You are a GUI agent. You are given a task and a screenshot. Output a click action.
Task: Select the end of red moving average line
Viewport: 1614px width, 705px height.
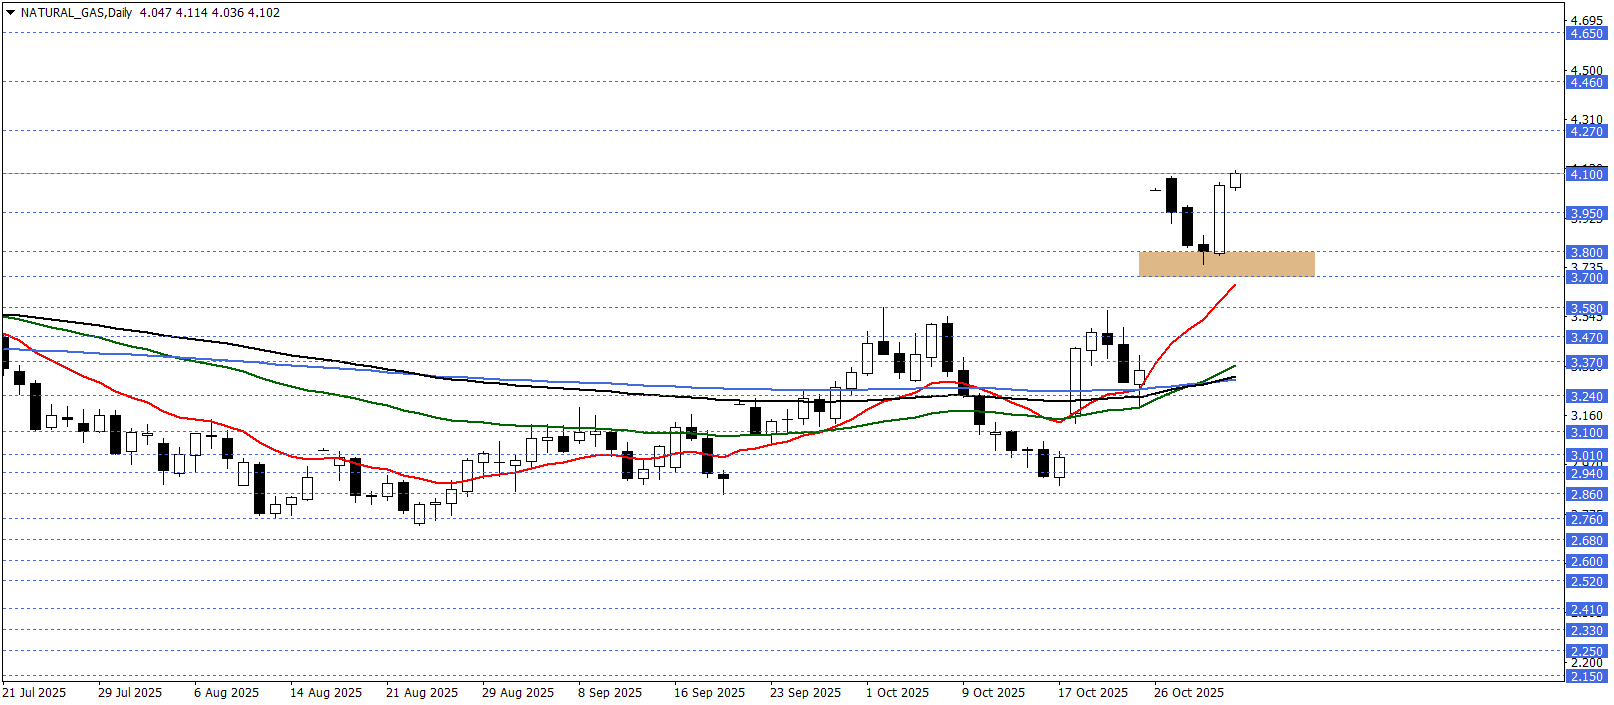(x=1235, y=286)
